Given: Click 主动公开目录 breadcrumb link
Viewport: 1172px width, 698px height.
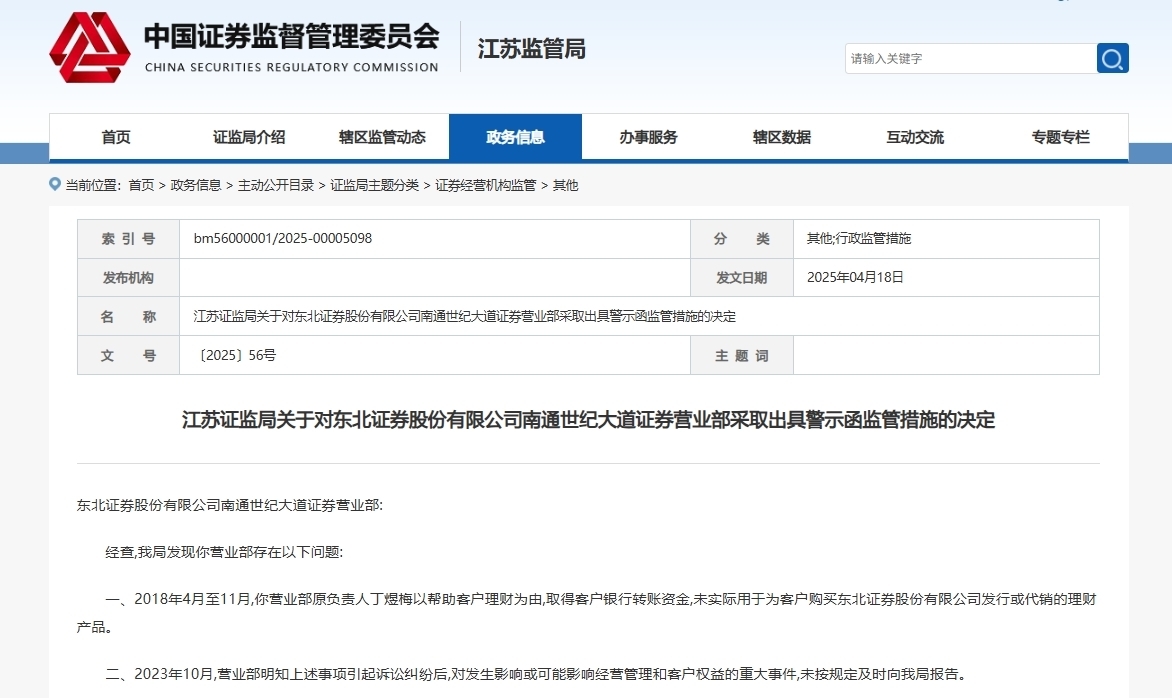Looking at the screenshot, I should pos(276,185).
